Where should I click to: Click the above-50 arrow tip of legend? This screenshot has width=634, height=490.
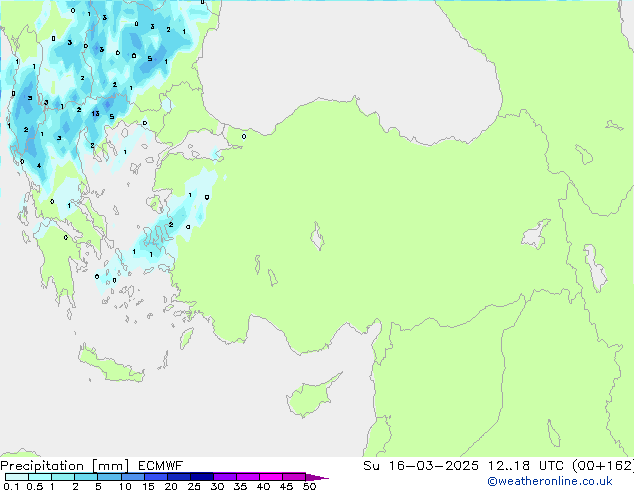(317, 477)
